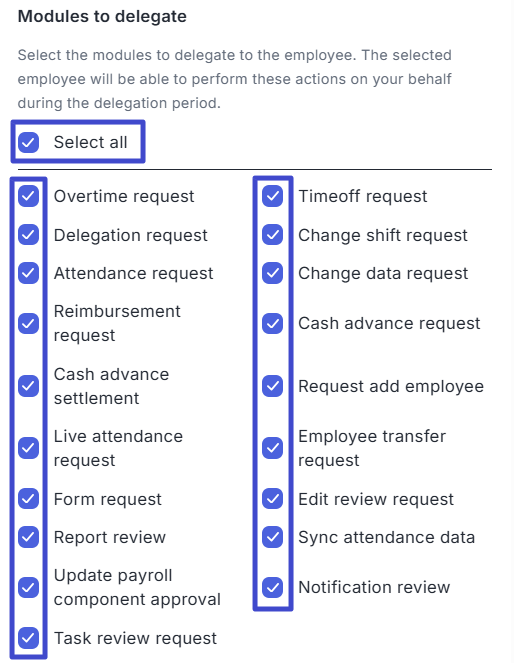Toggle Change data request checkbox
Screen dimensions: 514x663
[x=273, y=273]
